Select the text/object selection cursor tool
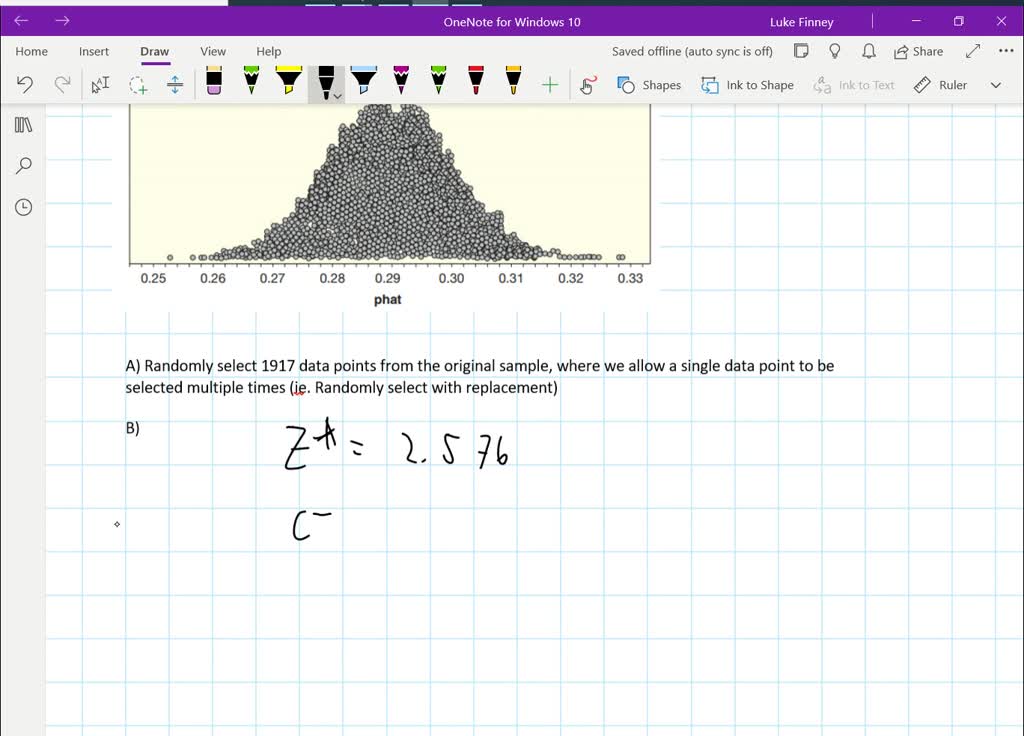This screenshot has height=736, width=1024. (100, 85)
